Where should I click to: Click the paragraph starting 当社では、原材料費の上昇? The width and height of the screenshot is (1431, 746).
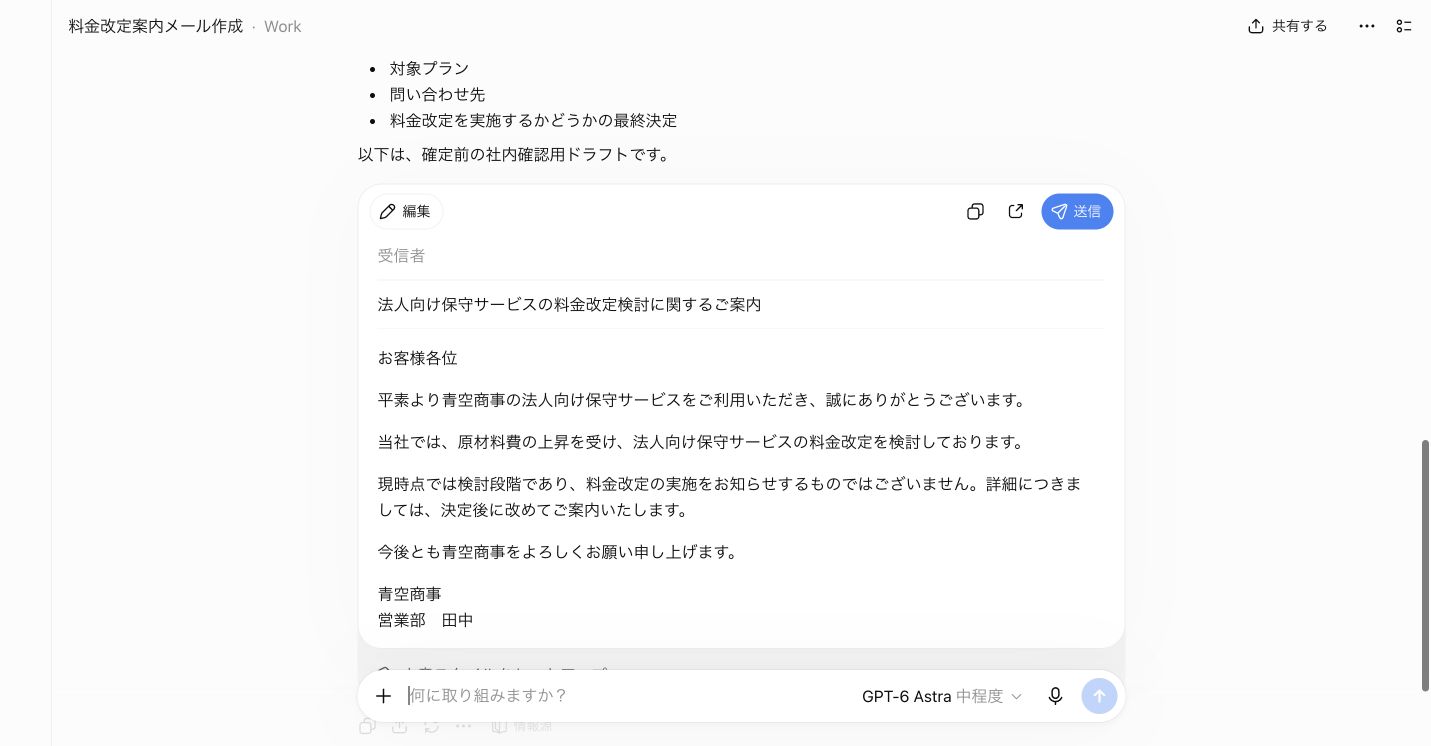(x=704, y=442)
